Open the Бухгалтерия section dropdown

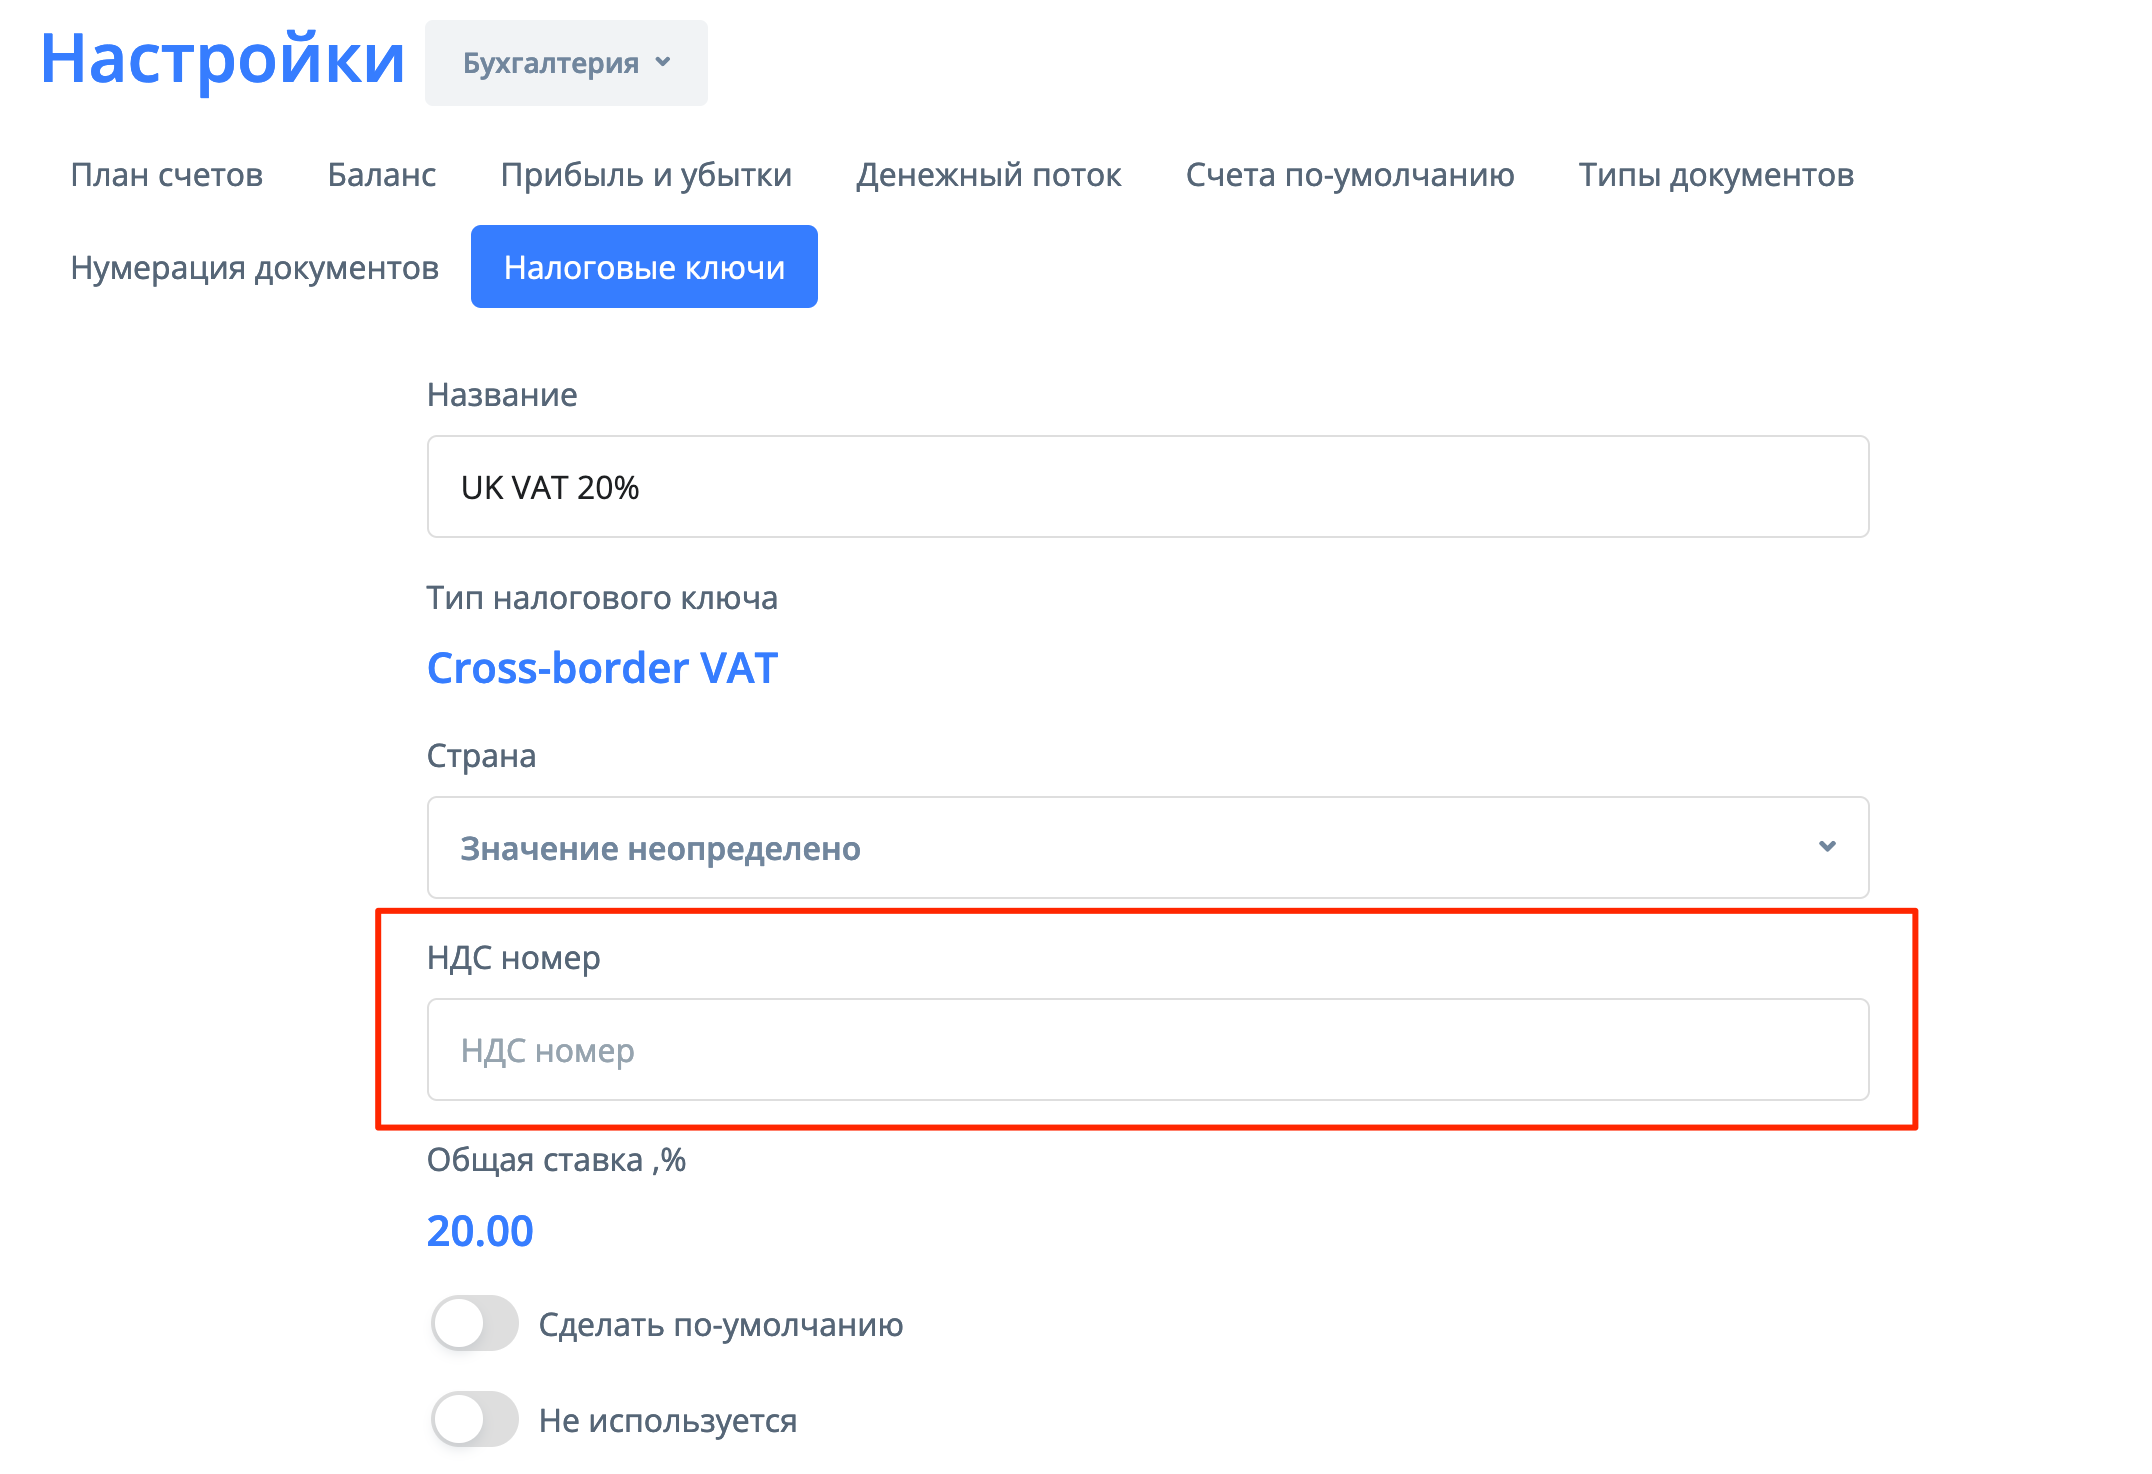point(565,63)
